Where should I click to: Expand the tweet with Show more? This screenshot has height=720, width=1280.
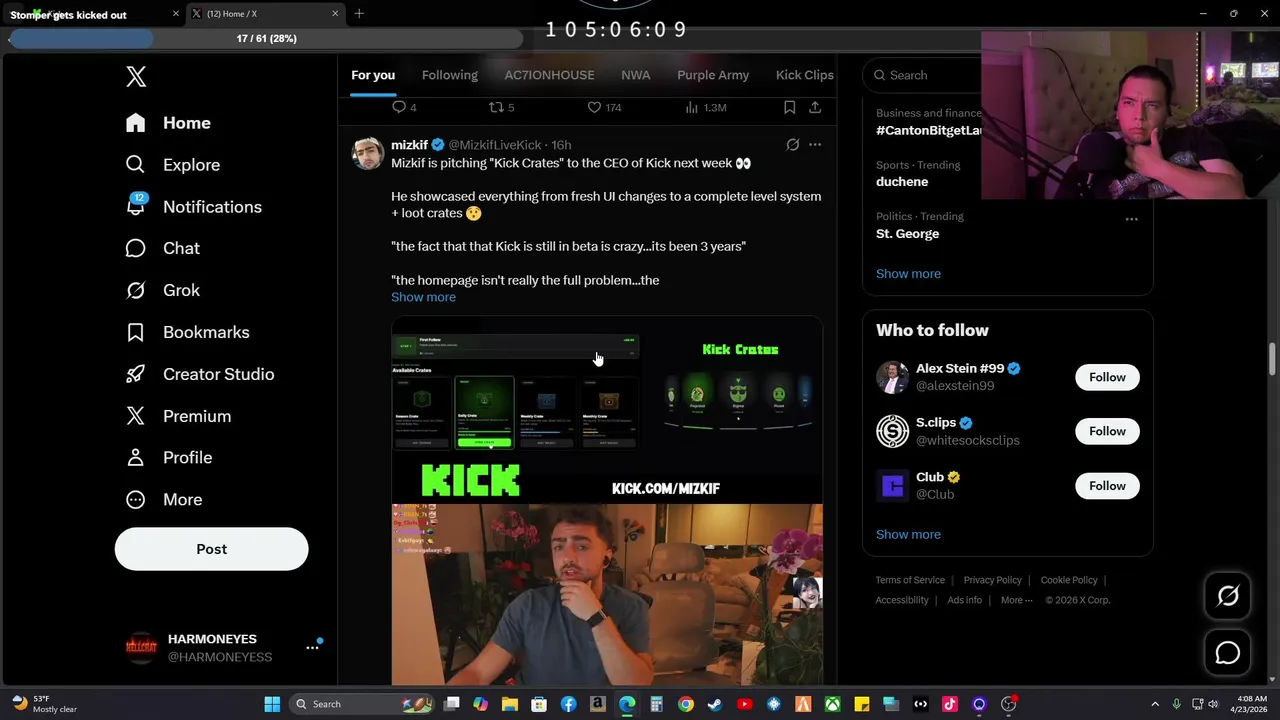[423, 297]
